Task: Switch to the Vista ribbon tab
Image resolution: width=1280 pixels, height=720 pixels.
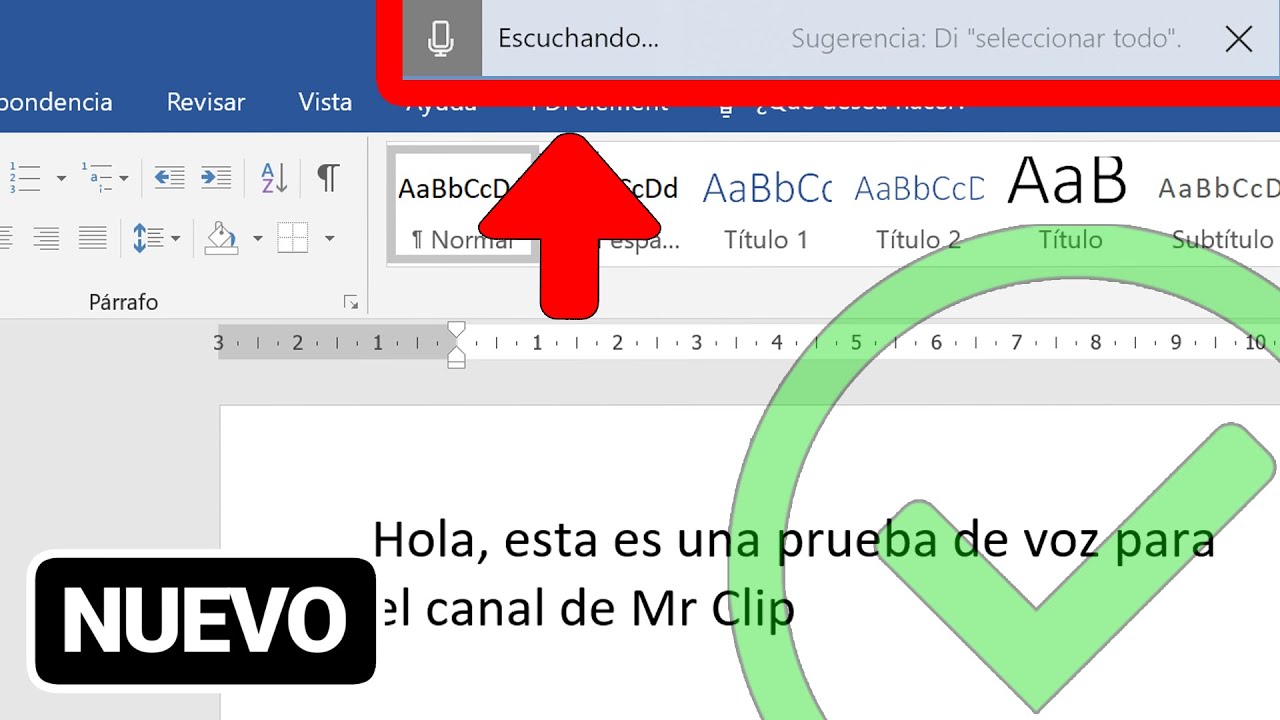Action: [325, 102]
